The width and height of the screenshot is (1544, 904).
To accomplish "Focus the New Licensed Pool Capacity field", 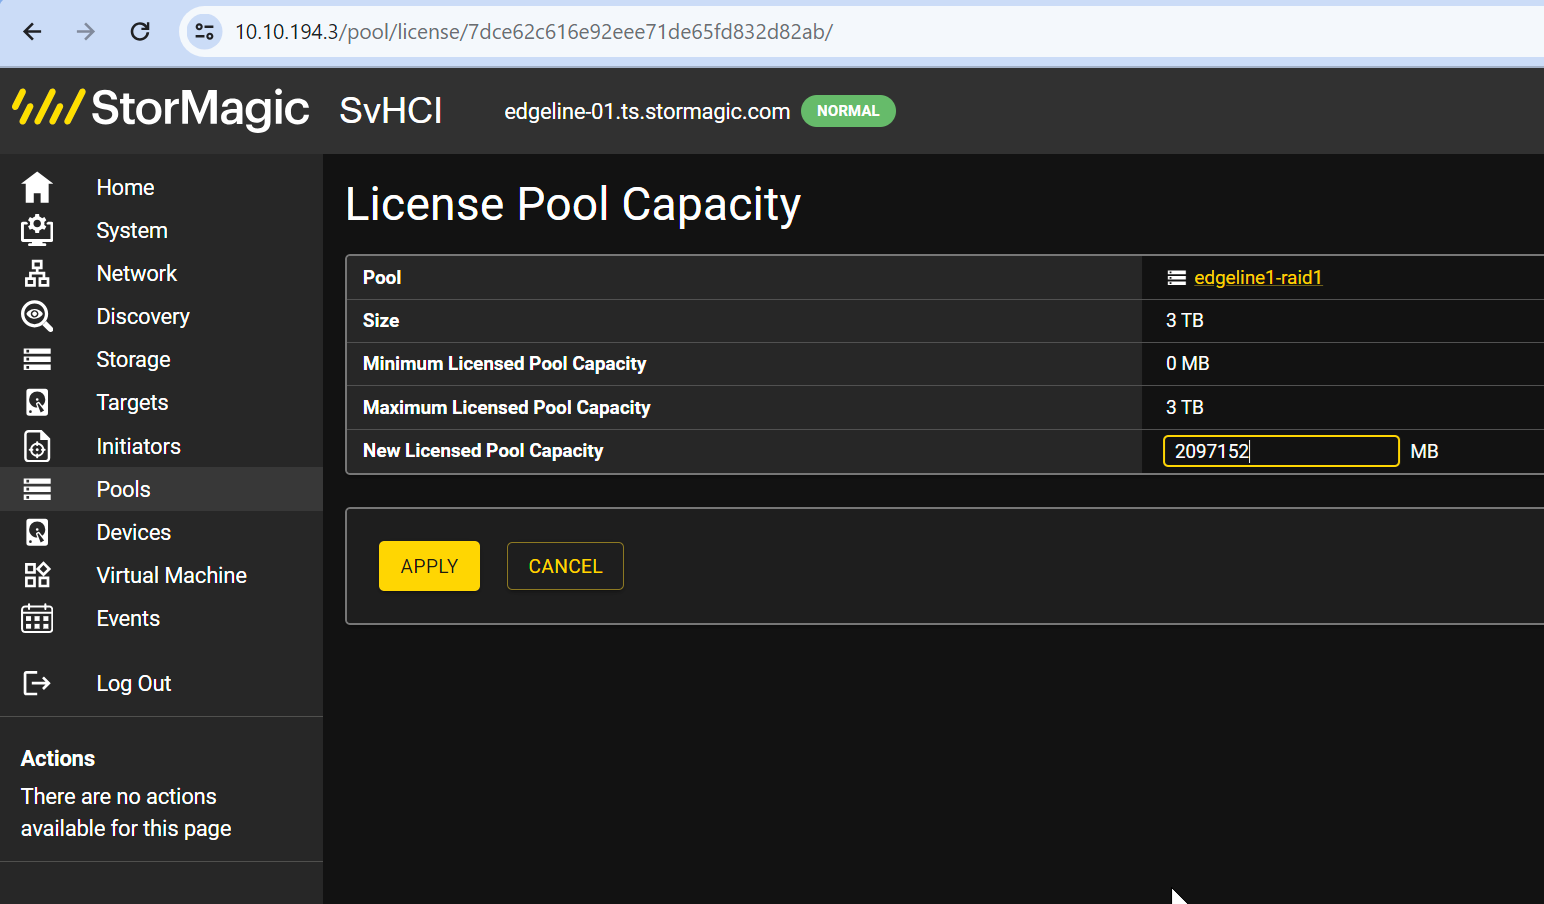I will point(1281,451).
